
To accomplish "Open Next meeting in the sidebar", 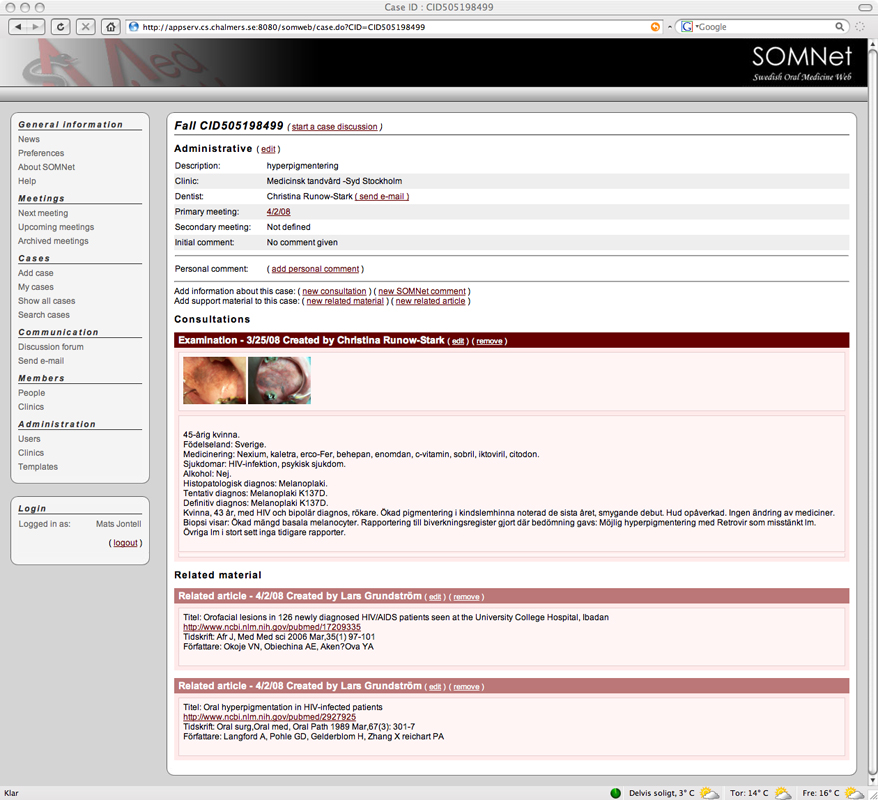I will pos(43,213).
